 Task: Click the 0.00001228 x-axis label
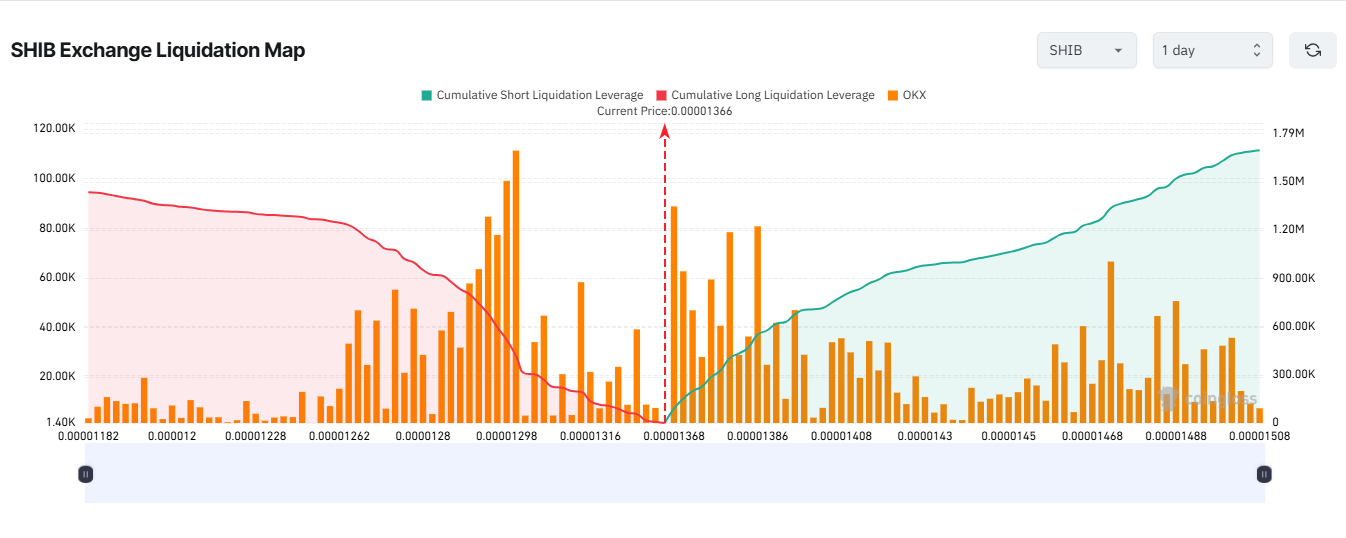(256, 436)
